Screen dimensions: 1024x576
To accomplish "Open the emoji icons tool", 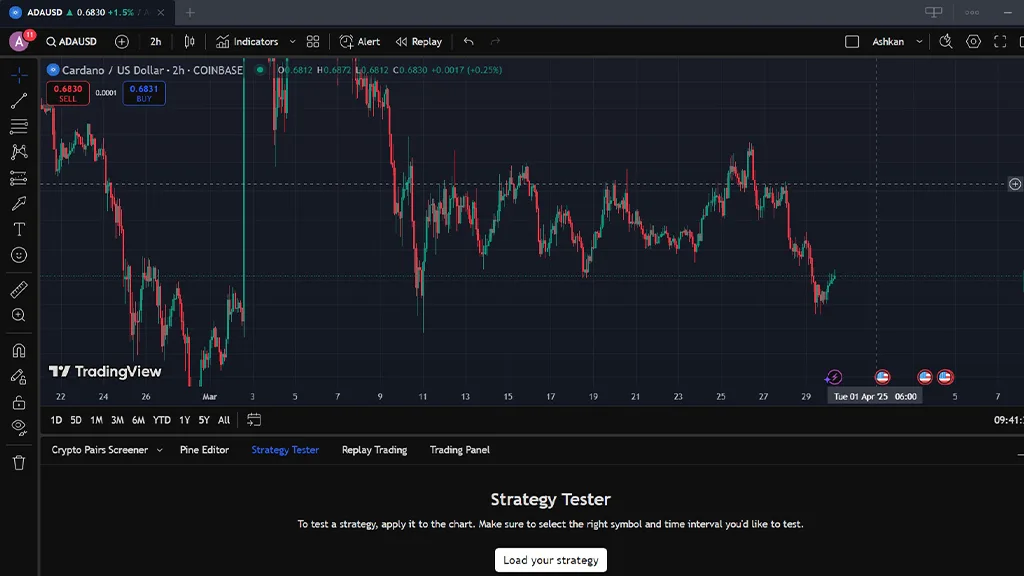I will [18, 255].
